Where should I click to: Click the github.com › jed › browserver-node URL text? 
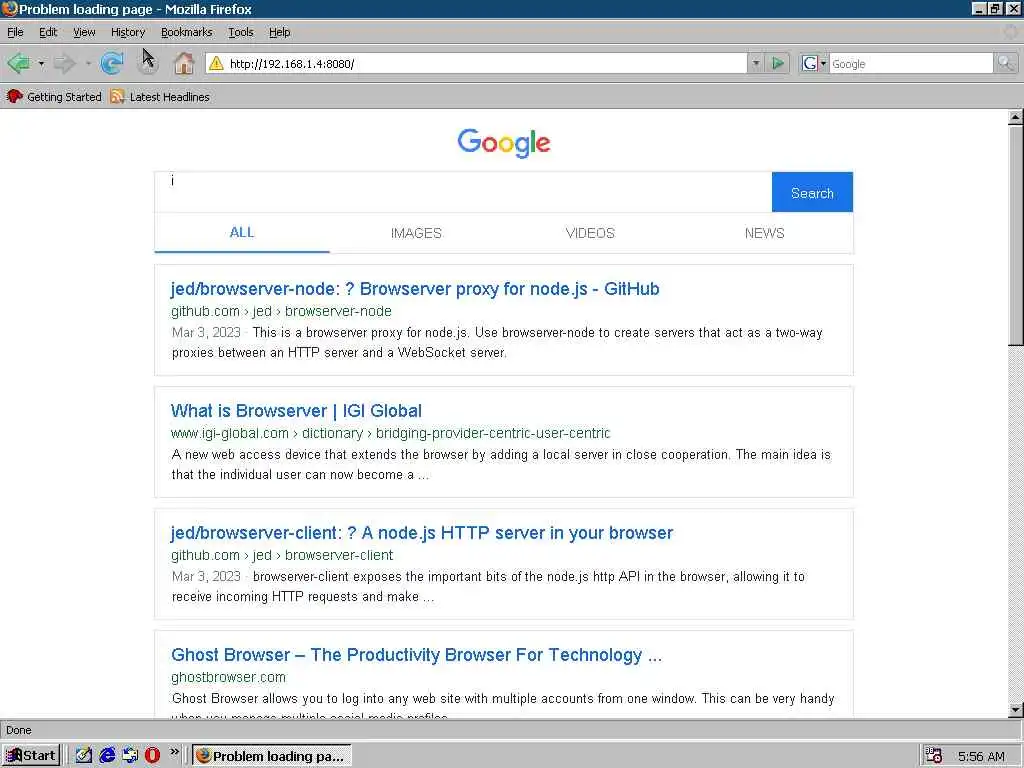point(281,312)
